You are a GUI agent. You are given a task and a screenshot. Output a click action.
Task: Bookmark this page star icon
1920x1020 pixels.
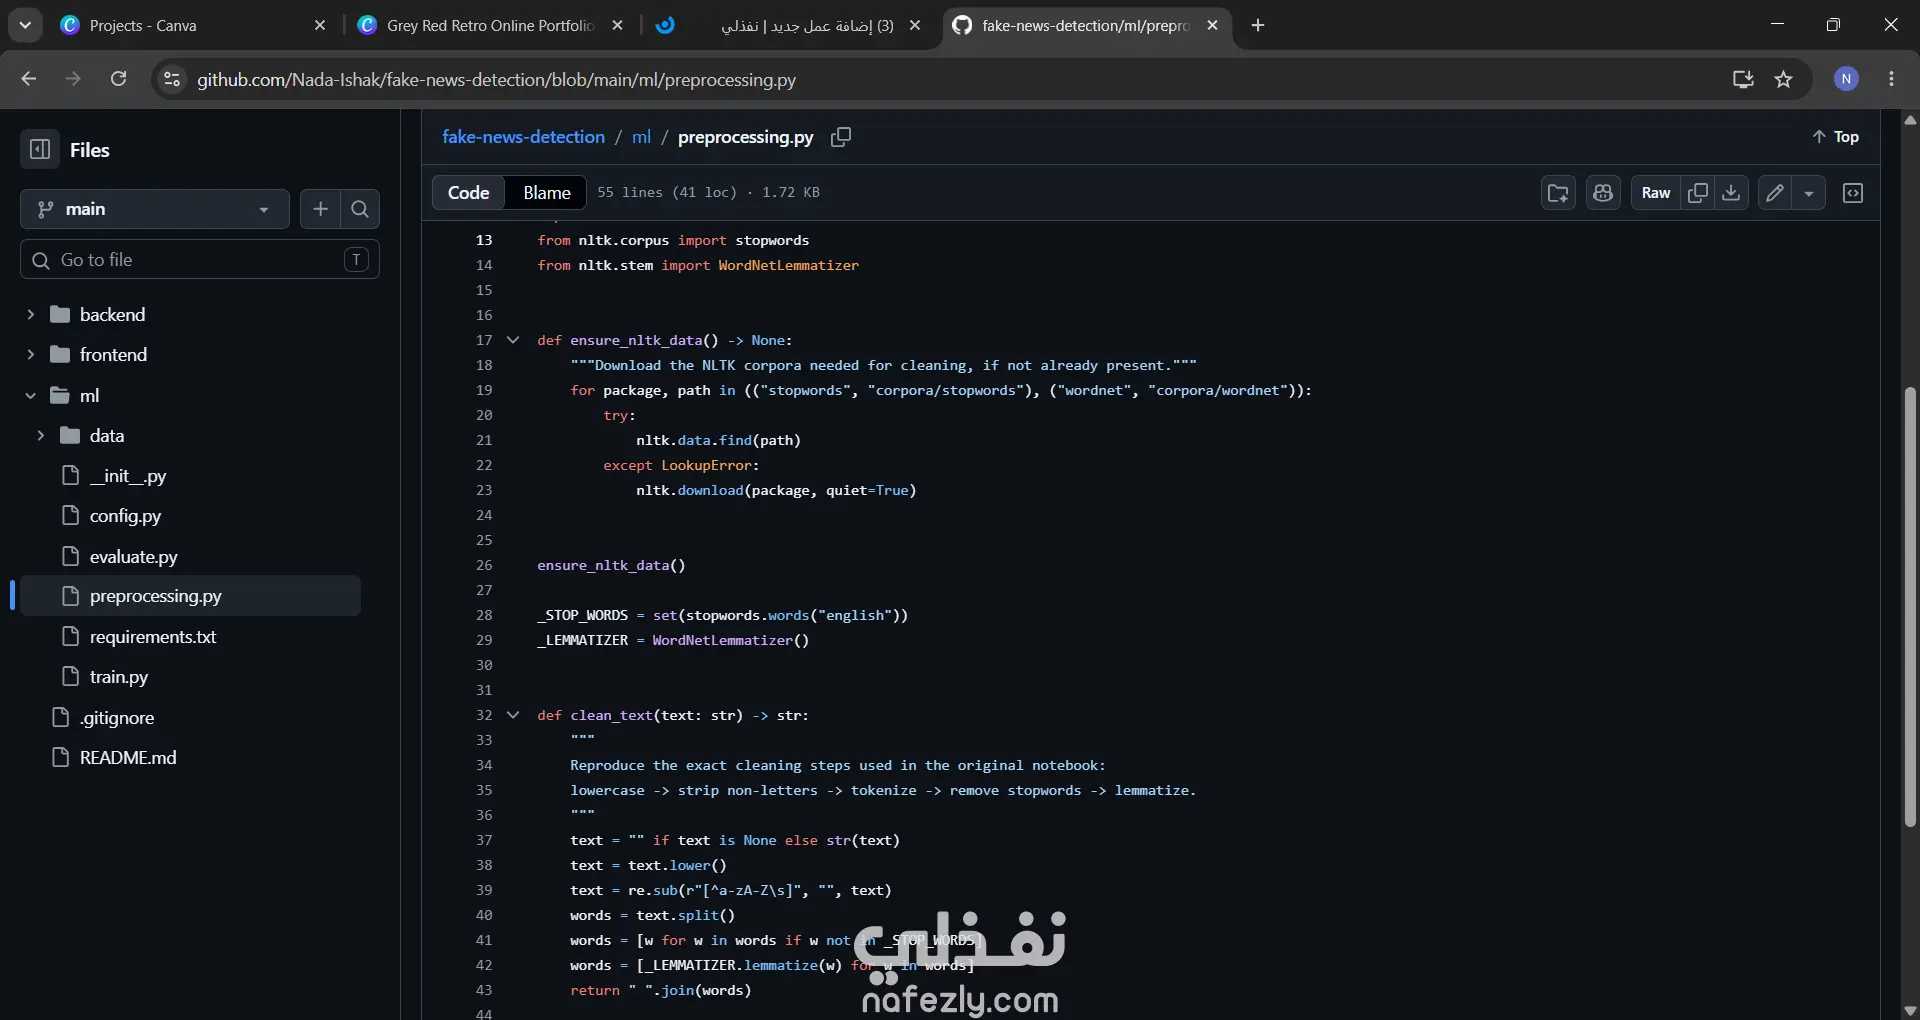coord(1783,79)
